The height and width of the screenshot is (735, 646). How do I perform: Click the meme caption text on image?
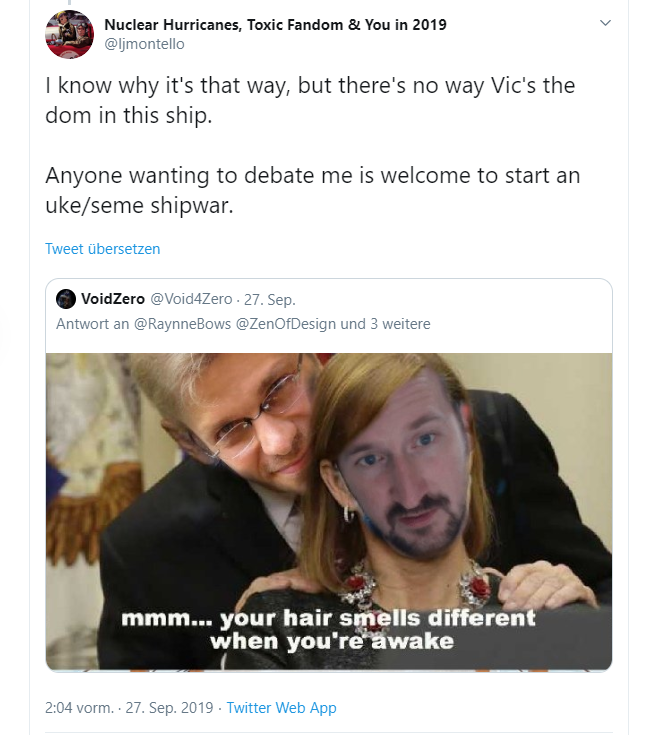click(329, 630)
